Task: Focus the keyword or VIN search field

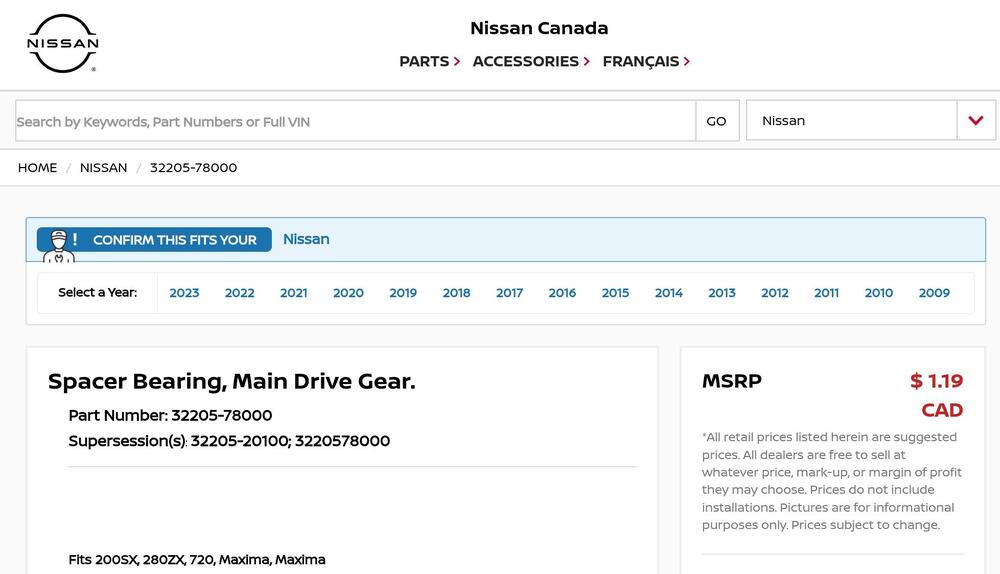Action: [x=355, y=121]
